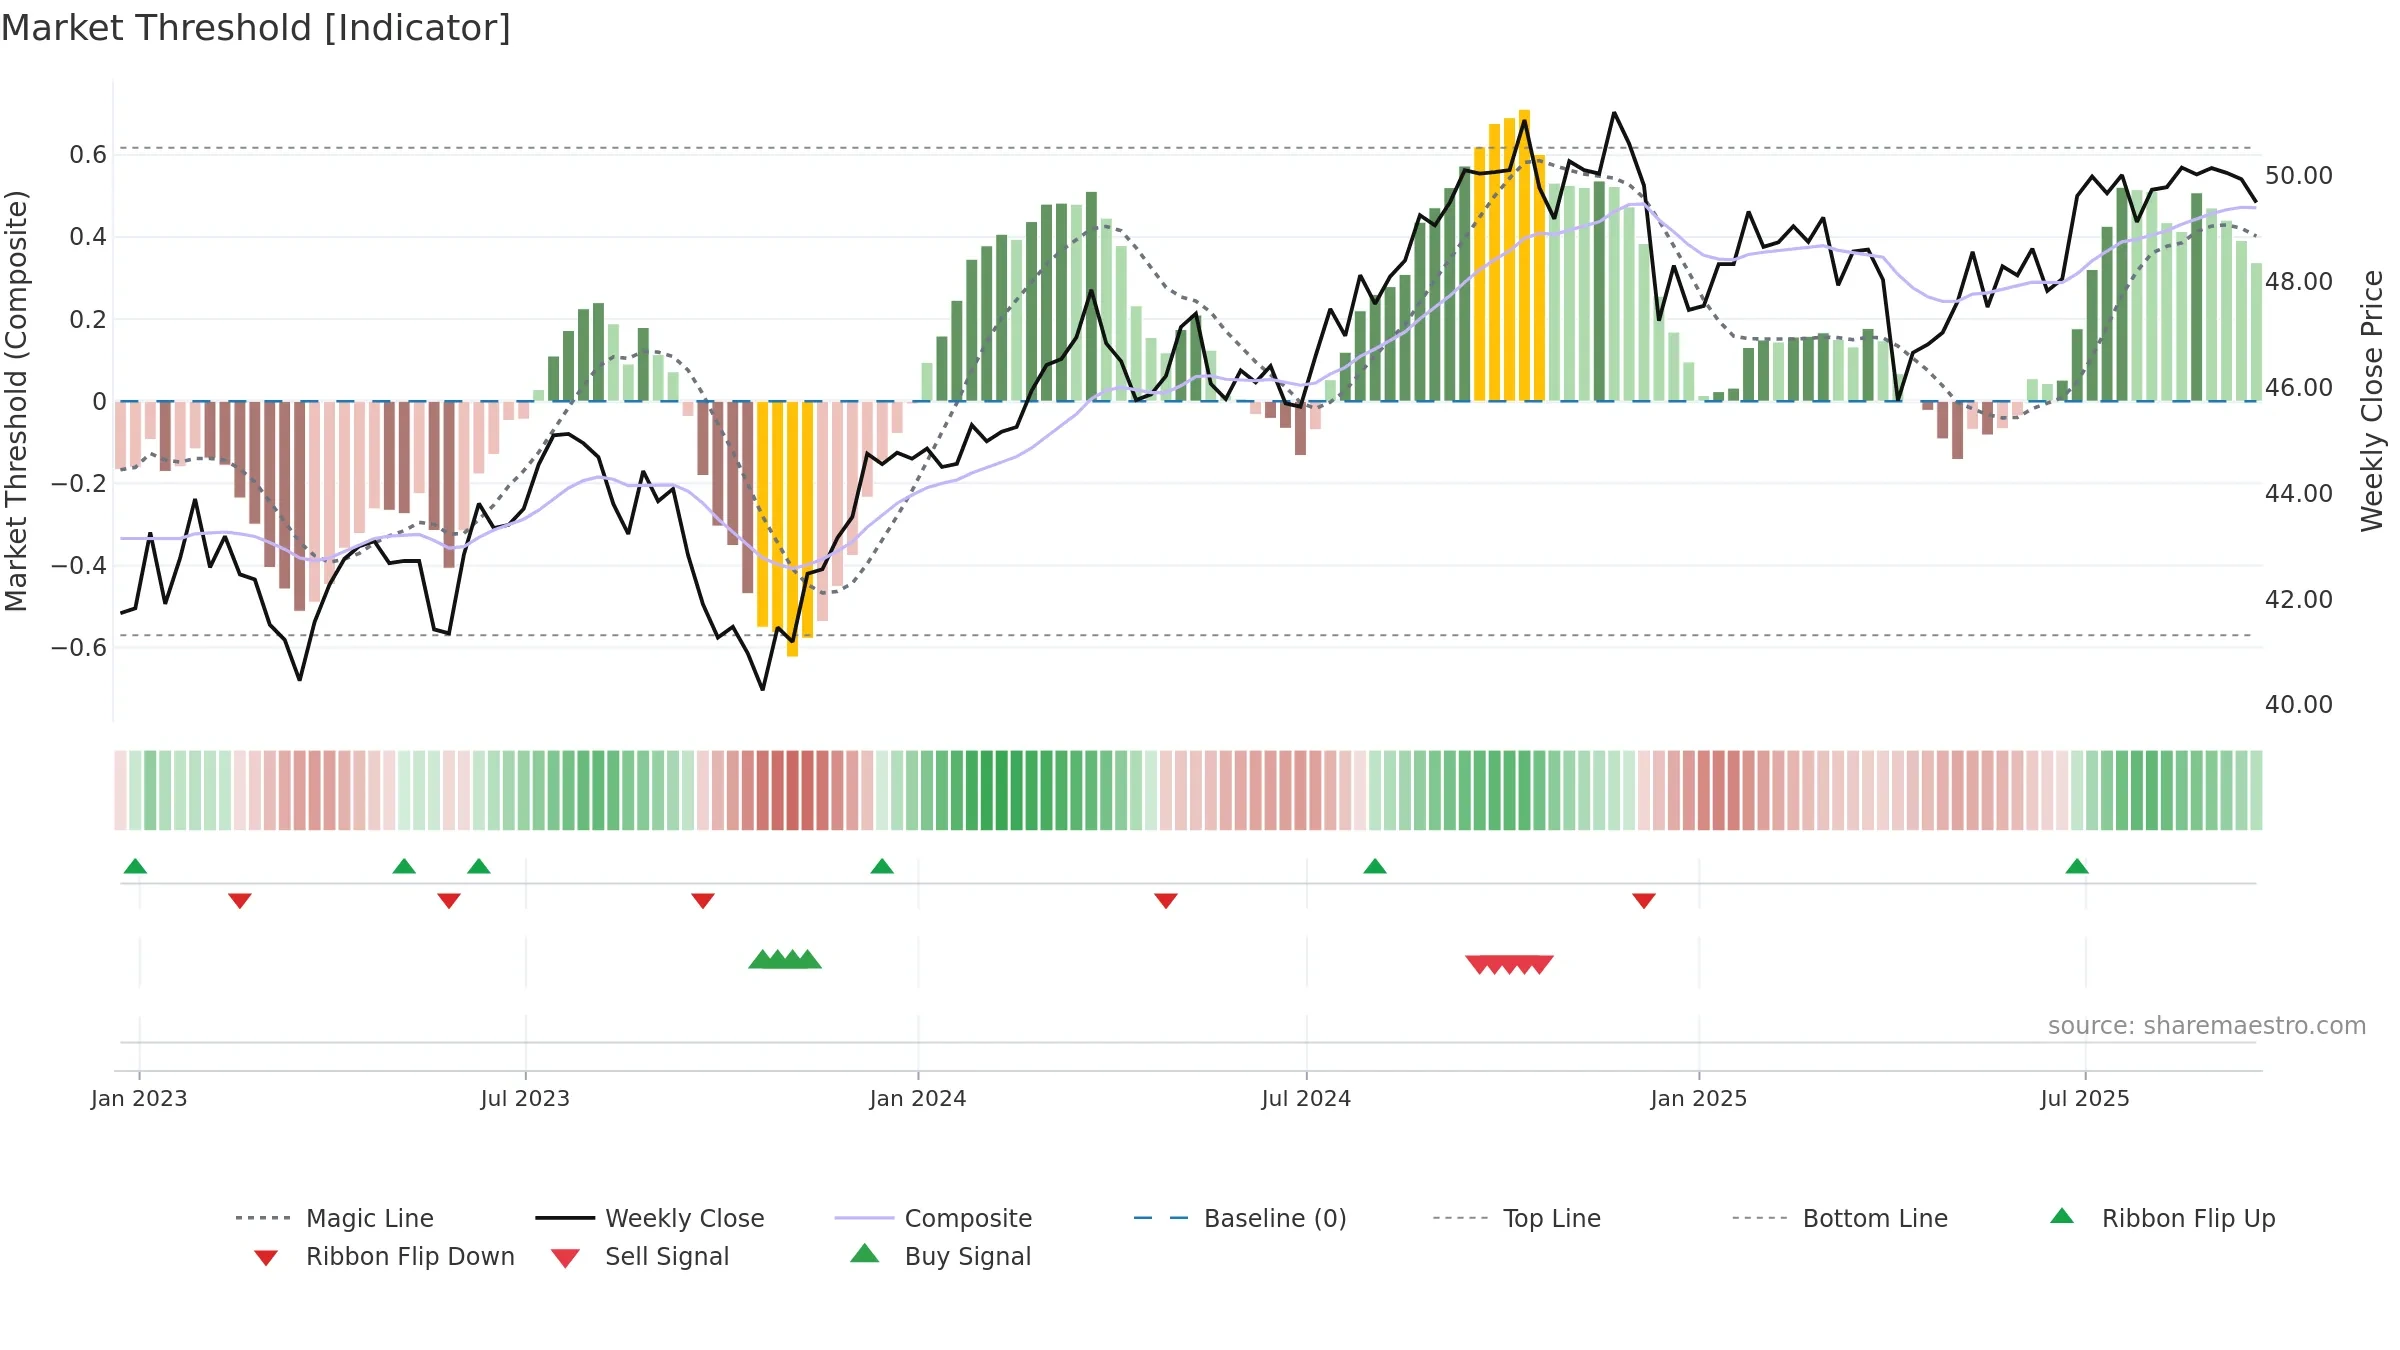
Task: Click the 50.00 right axis tick label
Action: coord(2299,176)
